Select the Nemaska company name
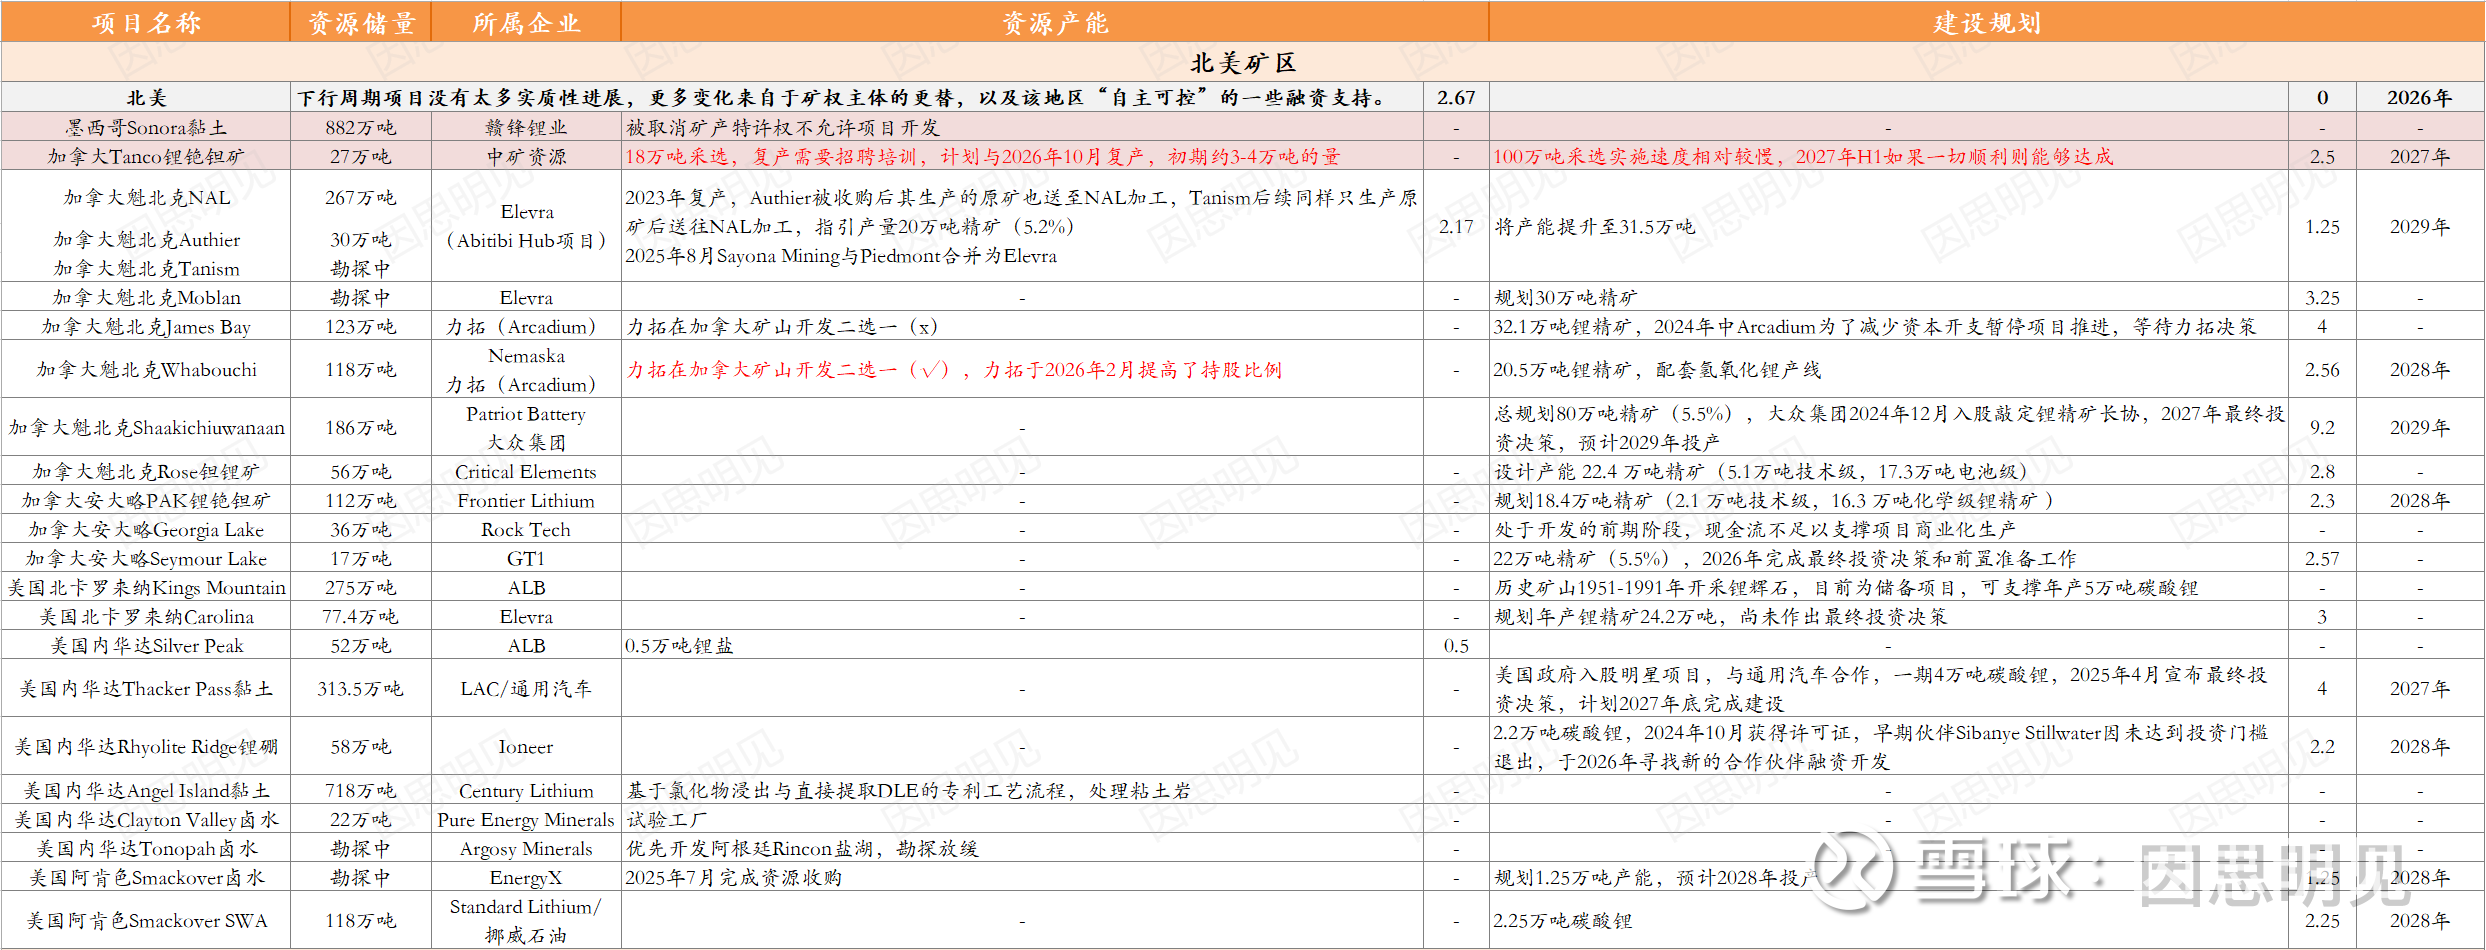The width and height of the screenshot is (2486, 950). pos(526,355)
